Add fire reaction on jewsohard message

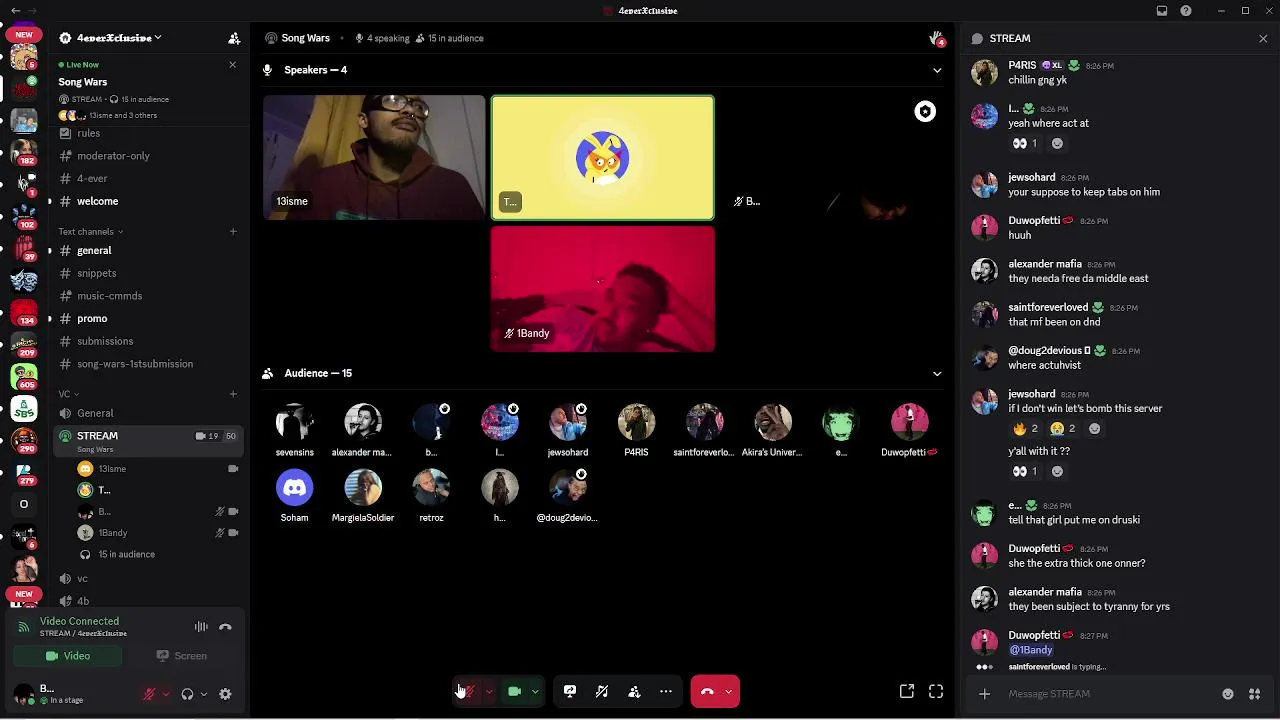tap(1026, 428)
